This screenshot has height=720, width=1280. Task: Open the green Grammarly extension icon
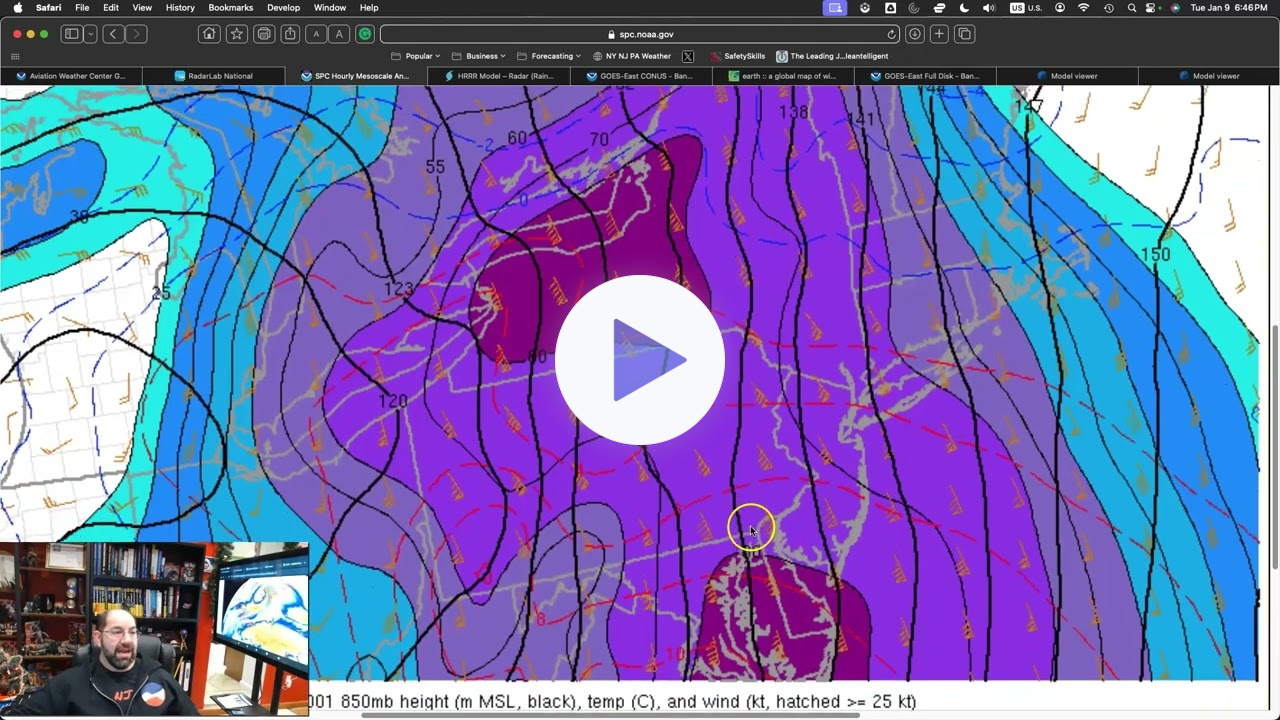(x=364, y=34)
